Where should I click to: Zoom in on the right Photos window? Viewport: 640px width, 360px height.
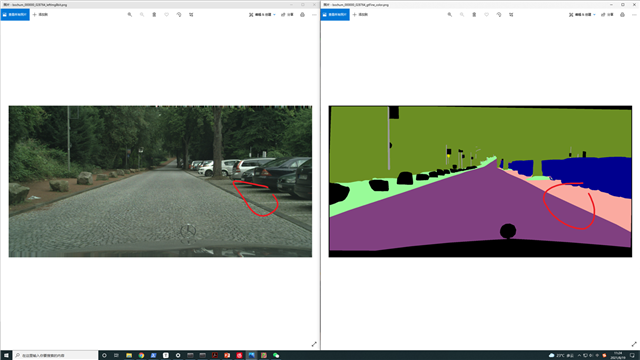(x=450, y=15)
